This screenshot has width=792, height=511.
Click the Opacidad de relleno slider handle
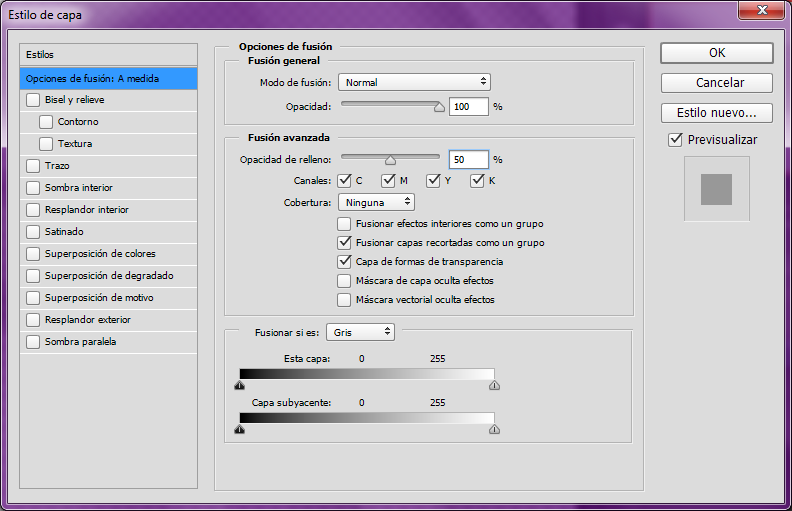[x=390, y=160]
